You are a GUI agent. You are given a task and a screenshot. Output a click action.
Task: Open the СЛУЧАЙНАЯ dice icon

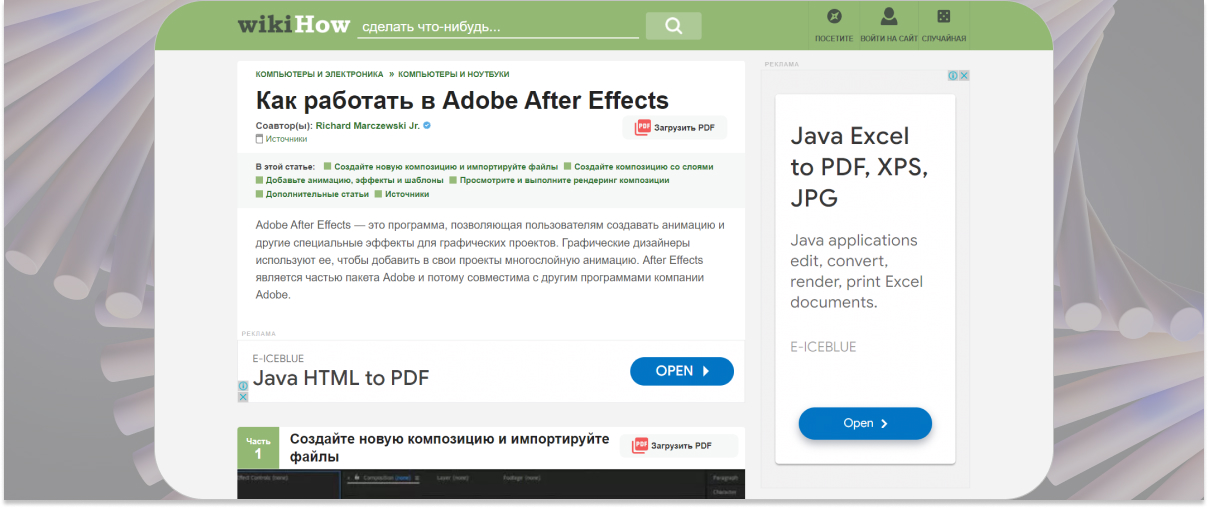[x=944, y=17]
